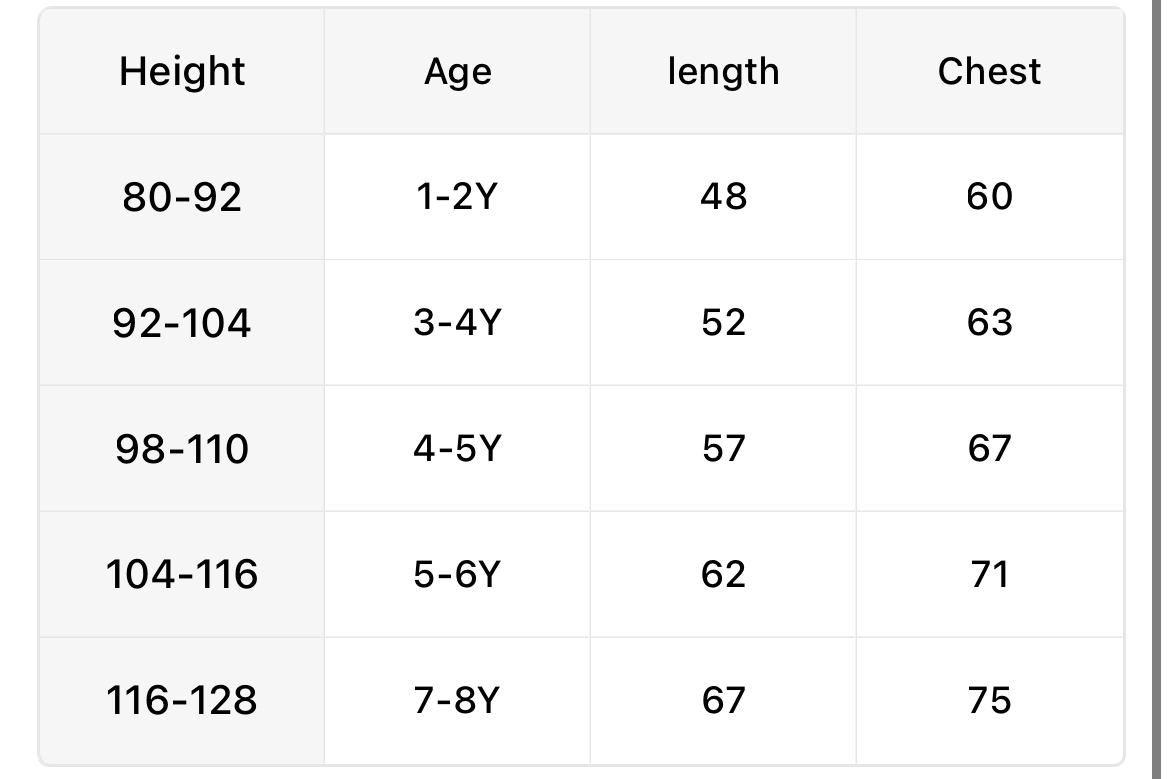Click the 7-8Y age cell
Screen dimensions: 1170x779
click(x=457, y=700)
